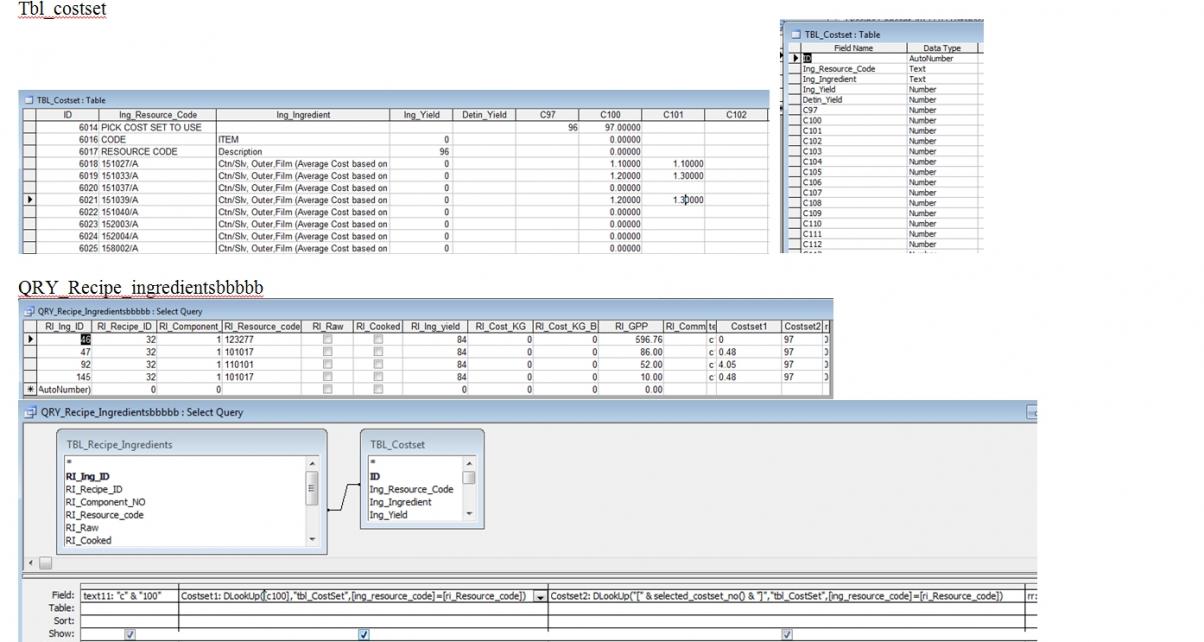Image resolution: width=1204 pixels, height=642 pixels.
Task: Click the TBL_Costset design view window icon
Action: (795, 34)
